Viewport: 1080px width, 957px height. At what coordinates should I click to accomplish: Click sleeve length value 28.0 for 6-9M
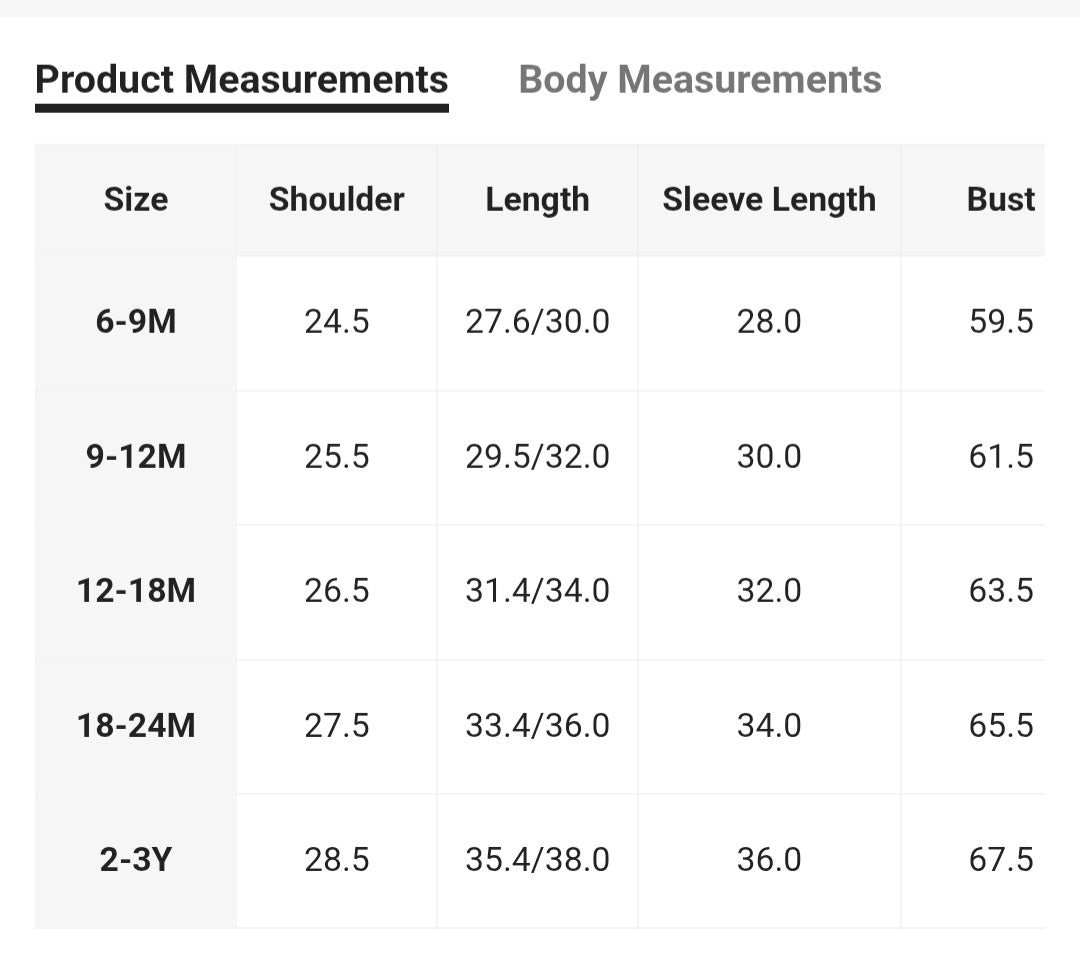(769, 322)
